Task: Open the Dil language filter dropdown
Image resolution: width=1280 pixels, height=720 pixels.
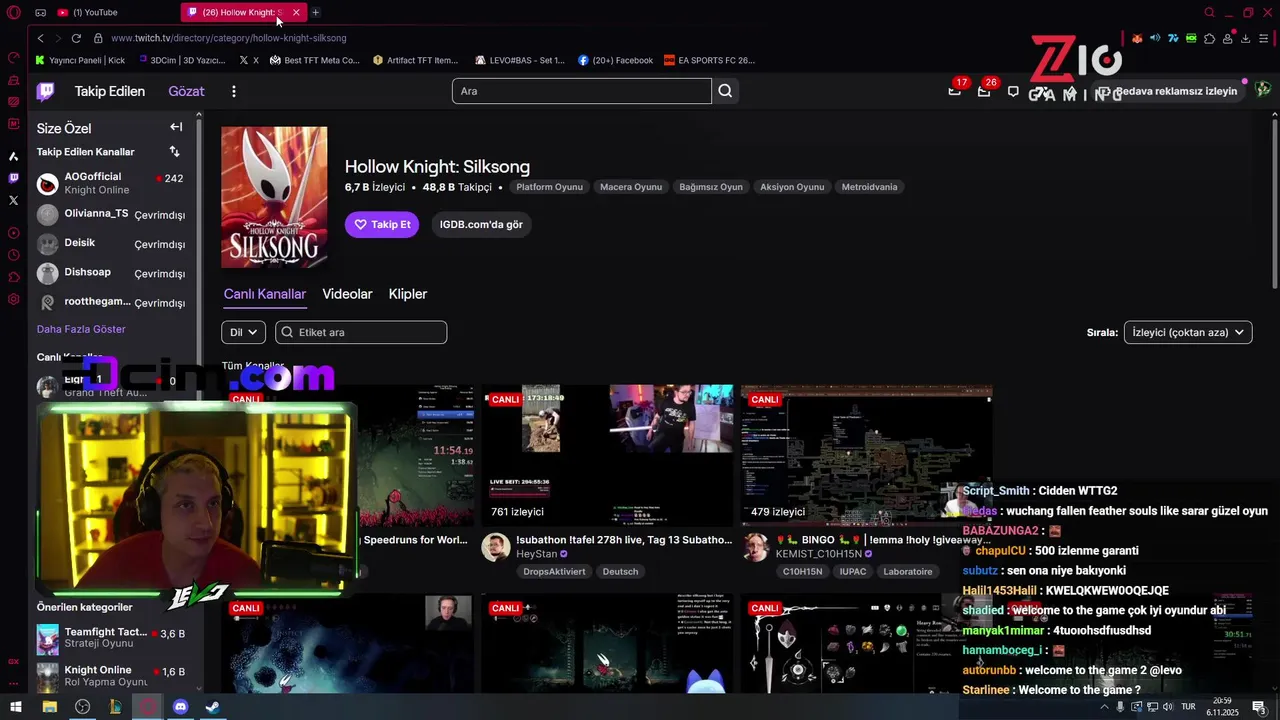Action: click(243, 332)
